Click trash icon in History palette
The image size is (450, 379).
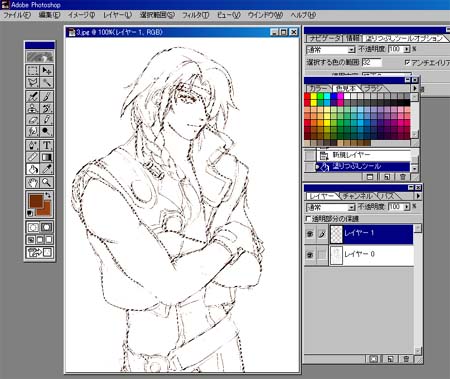403,177
